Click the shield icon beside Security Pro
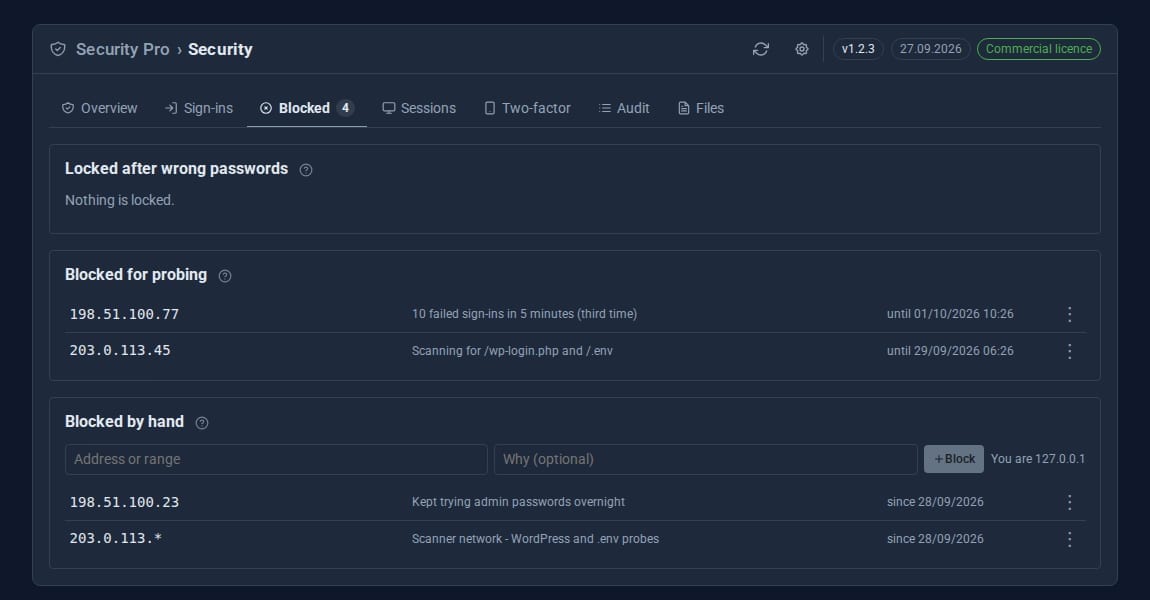Image resolution: width=1150 pixels, height=600 pixels. (58, 49)
